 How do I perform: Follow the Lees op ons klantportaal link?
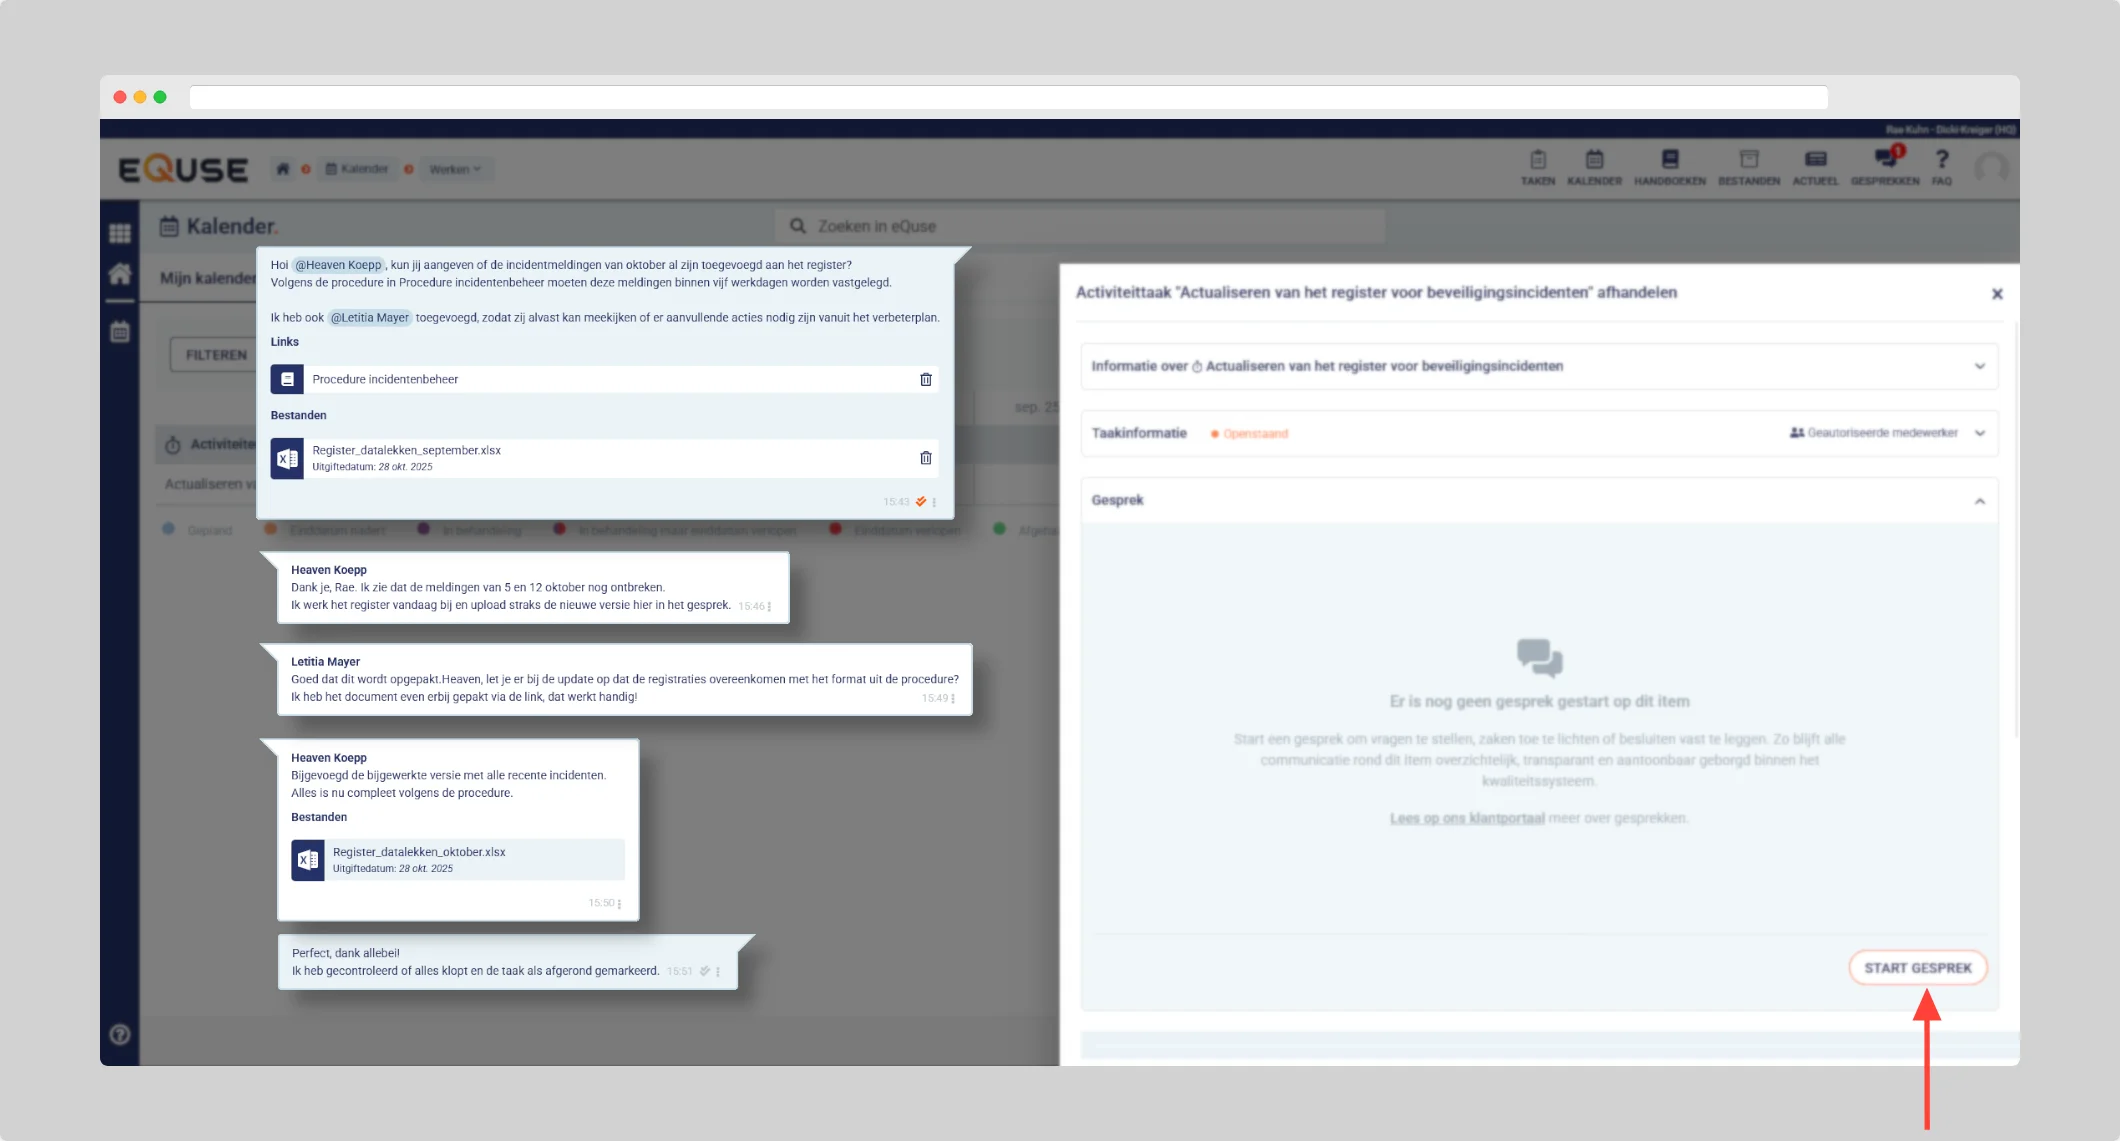click(x=1466, y=818)
